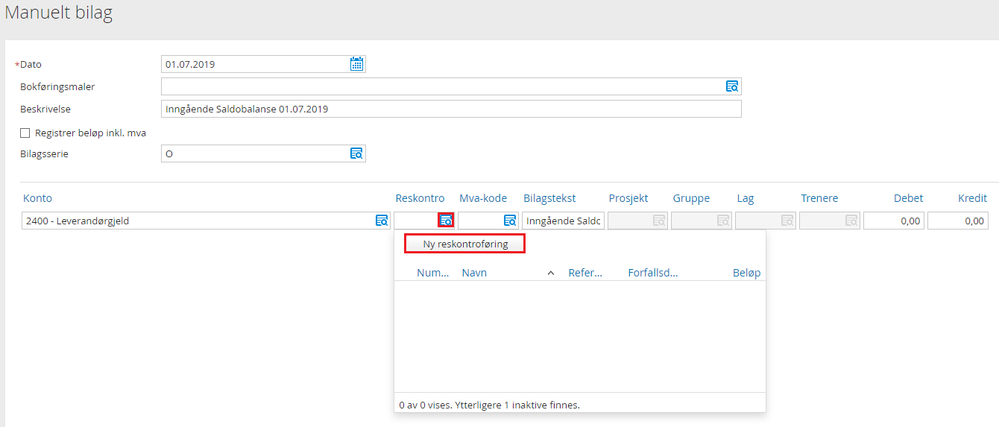Sort popup list by Navn column
The height and width of the screenshot is (427, 999).
pyautogui.click(x=475, y=273)
